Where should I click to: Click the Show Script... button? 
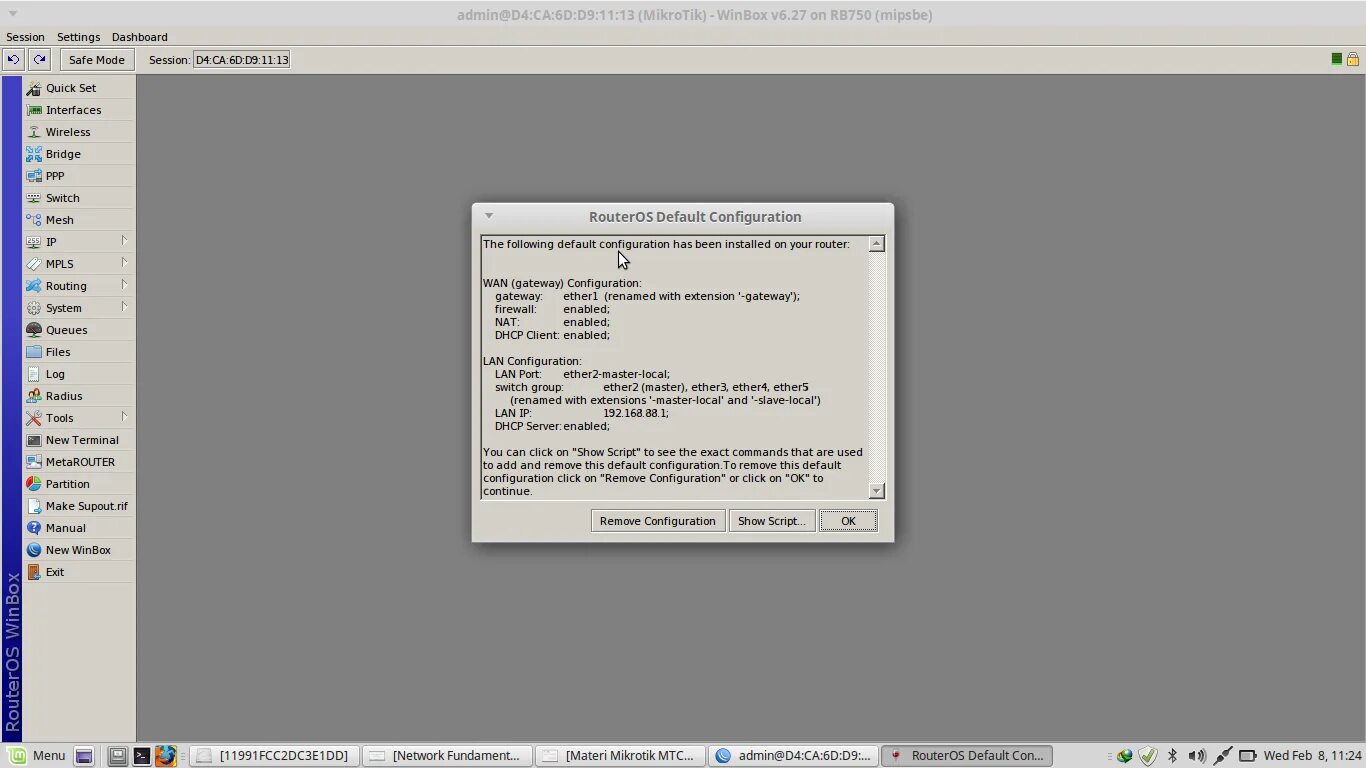click(x=771, y=521)
